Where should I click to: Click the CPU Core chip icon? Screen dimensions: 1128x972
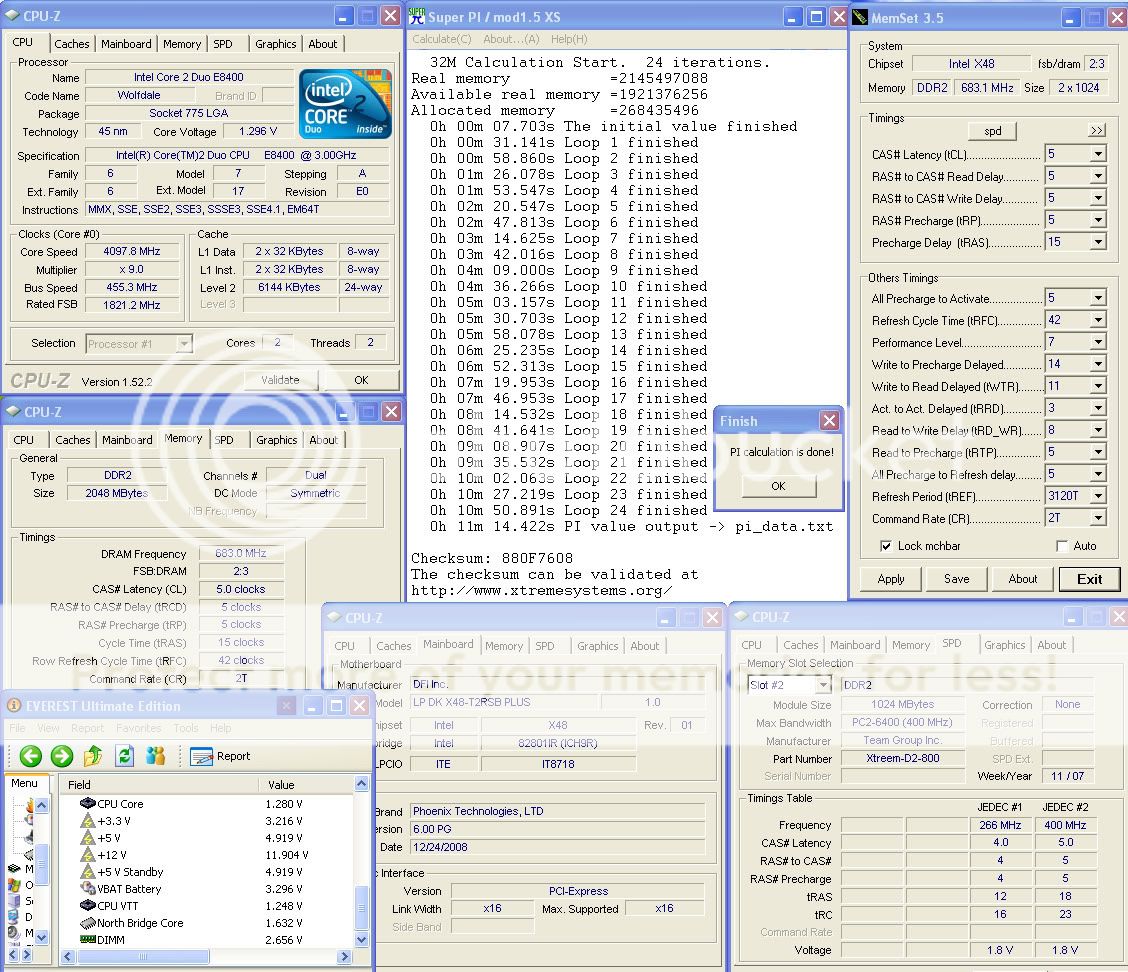click(88, 804)
